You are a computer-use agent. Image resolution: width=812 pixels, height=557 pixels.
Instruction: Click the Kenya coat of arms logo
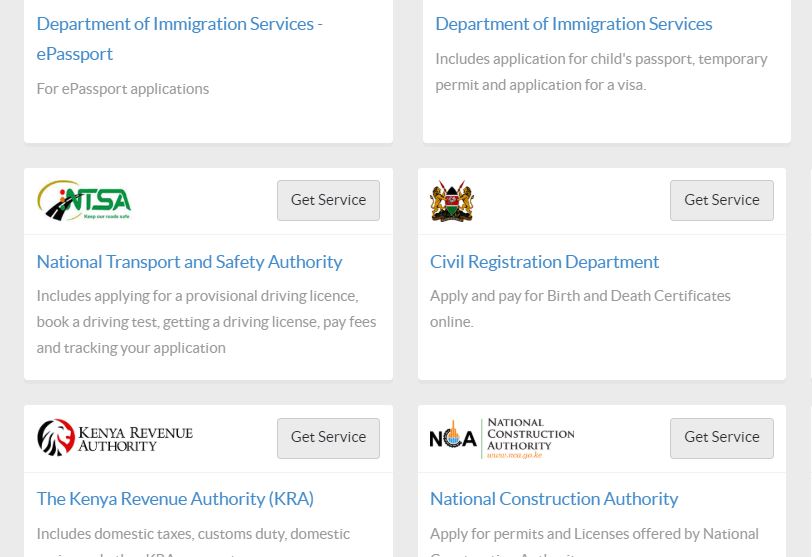[452, 201]
